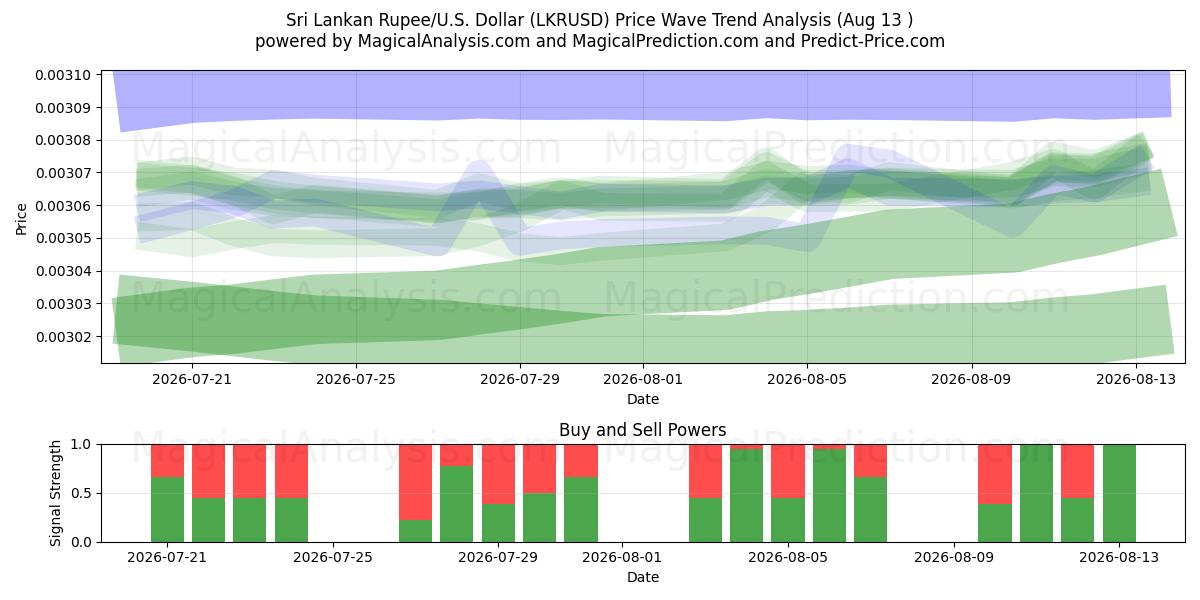Click 2026-07-21 on the Buy/Sell chart axis
The width and height of the screenshot is (1200, 600).
pos(167,558)
